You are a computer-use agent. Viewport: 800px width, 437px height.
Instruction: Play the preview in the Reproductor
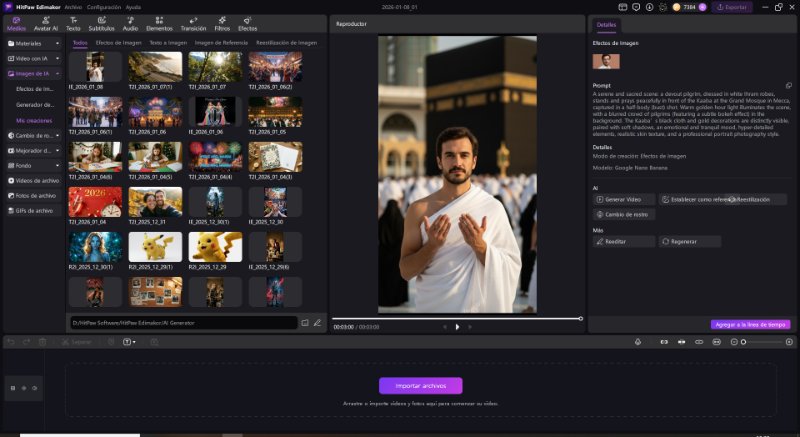click(457, 327)
